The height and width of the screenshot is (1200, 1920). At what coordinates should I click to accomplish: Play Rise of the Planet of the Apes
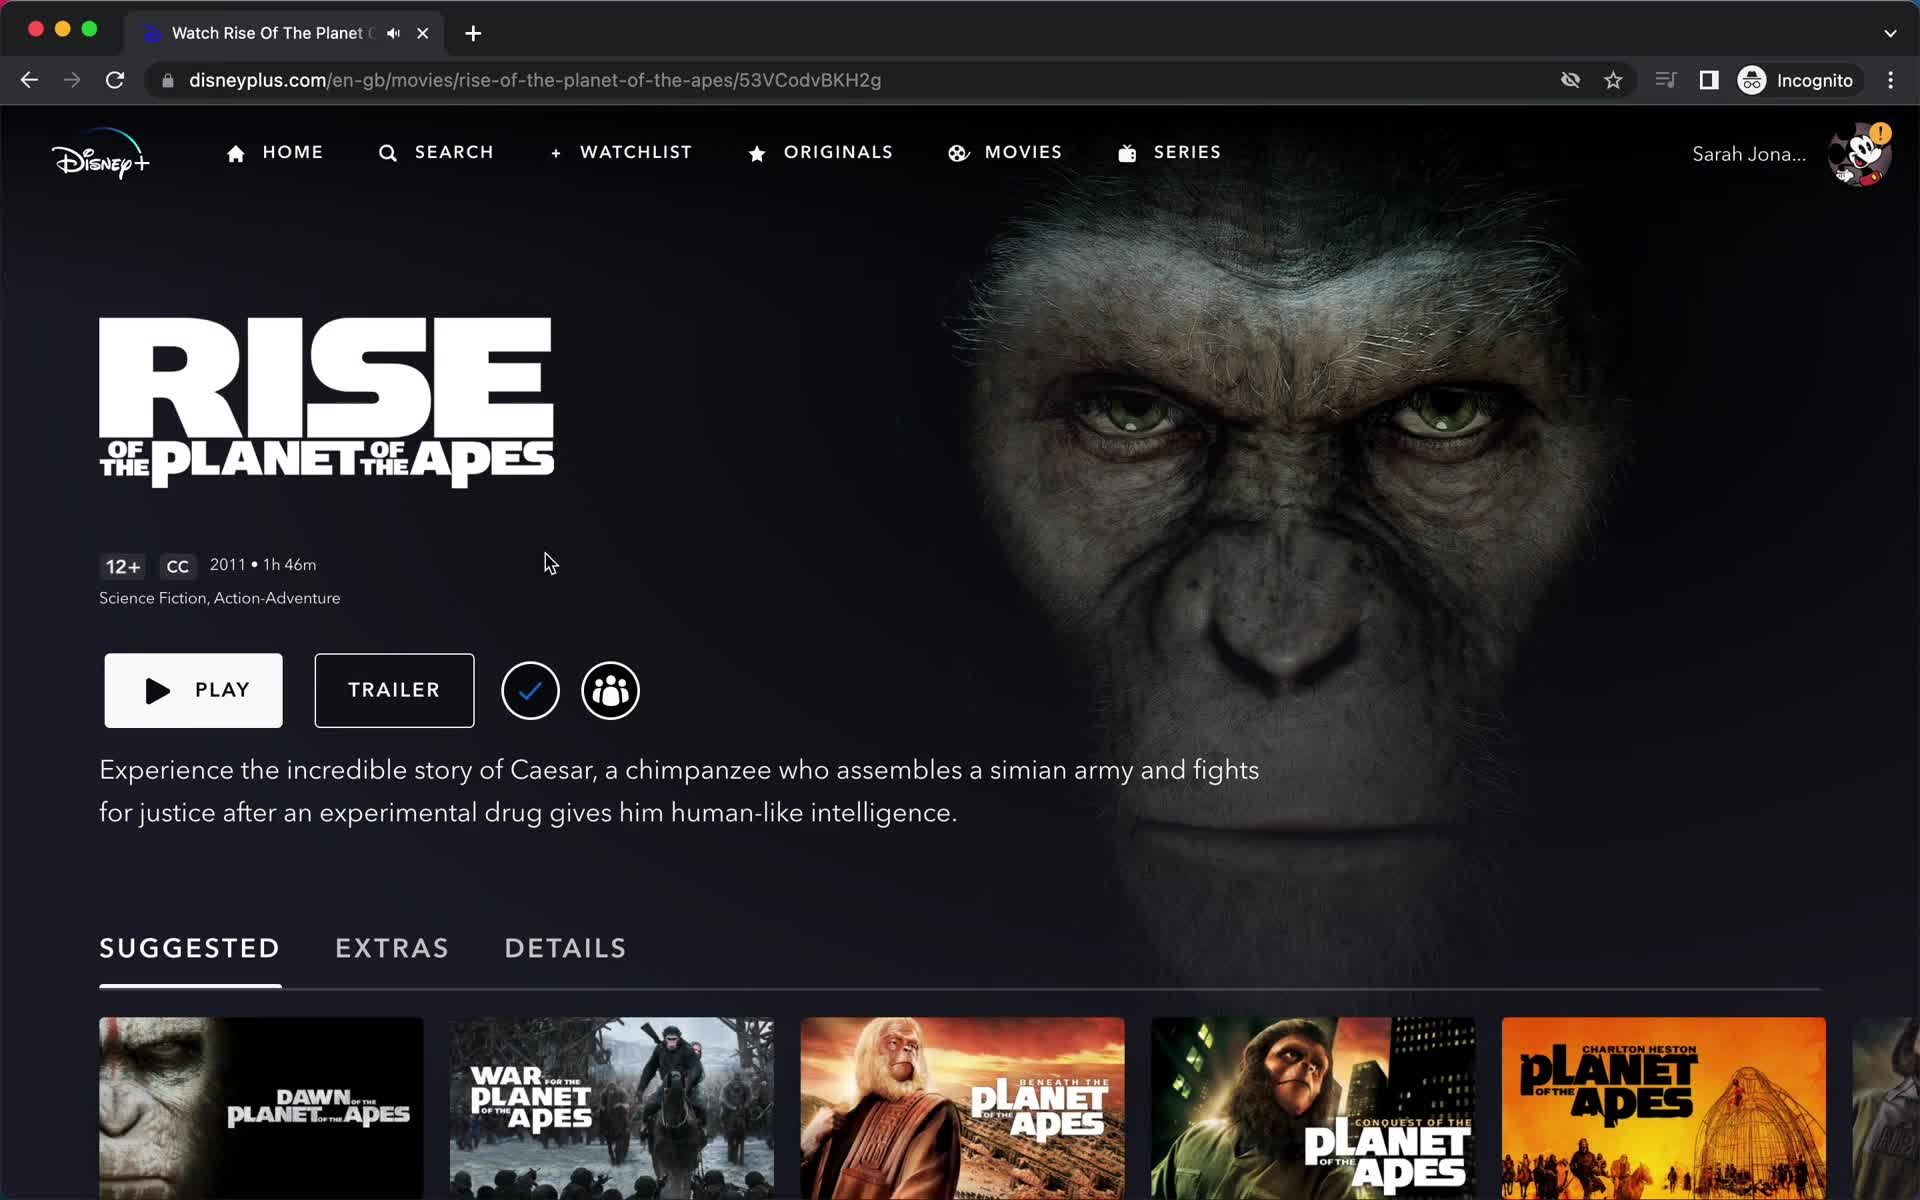[194, 690]
